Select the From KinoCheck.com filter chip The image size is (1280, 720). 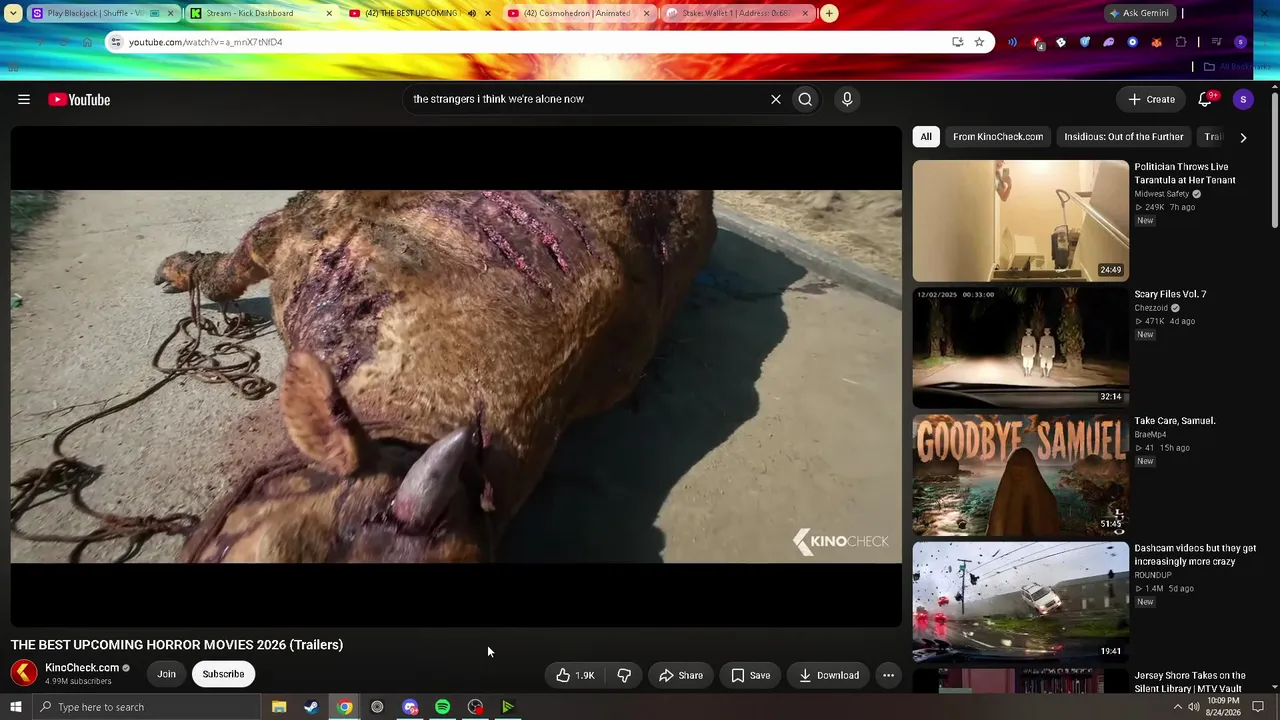998,137
